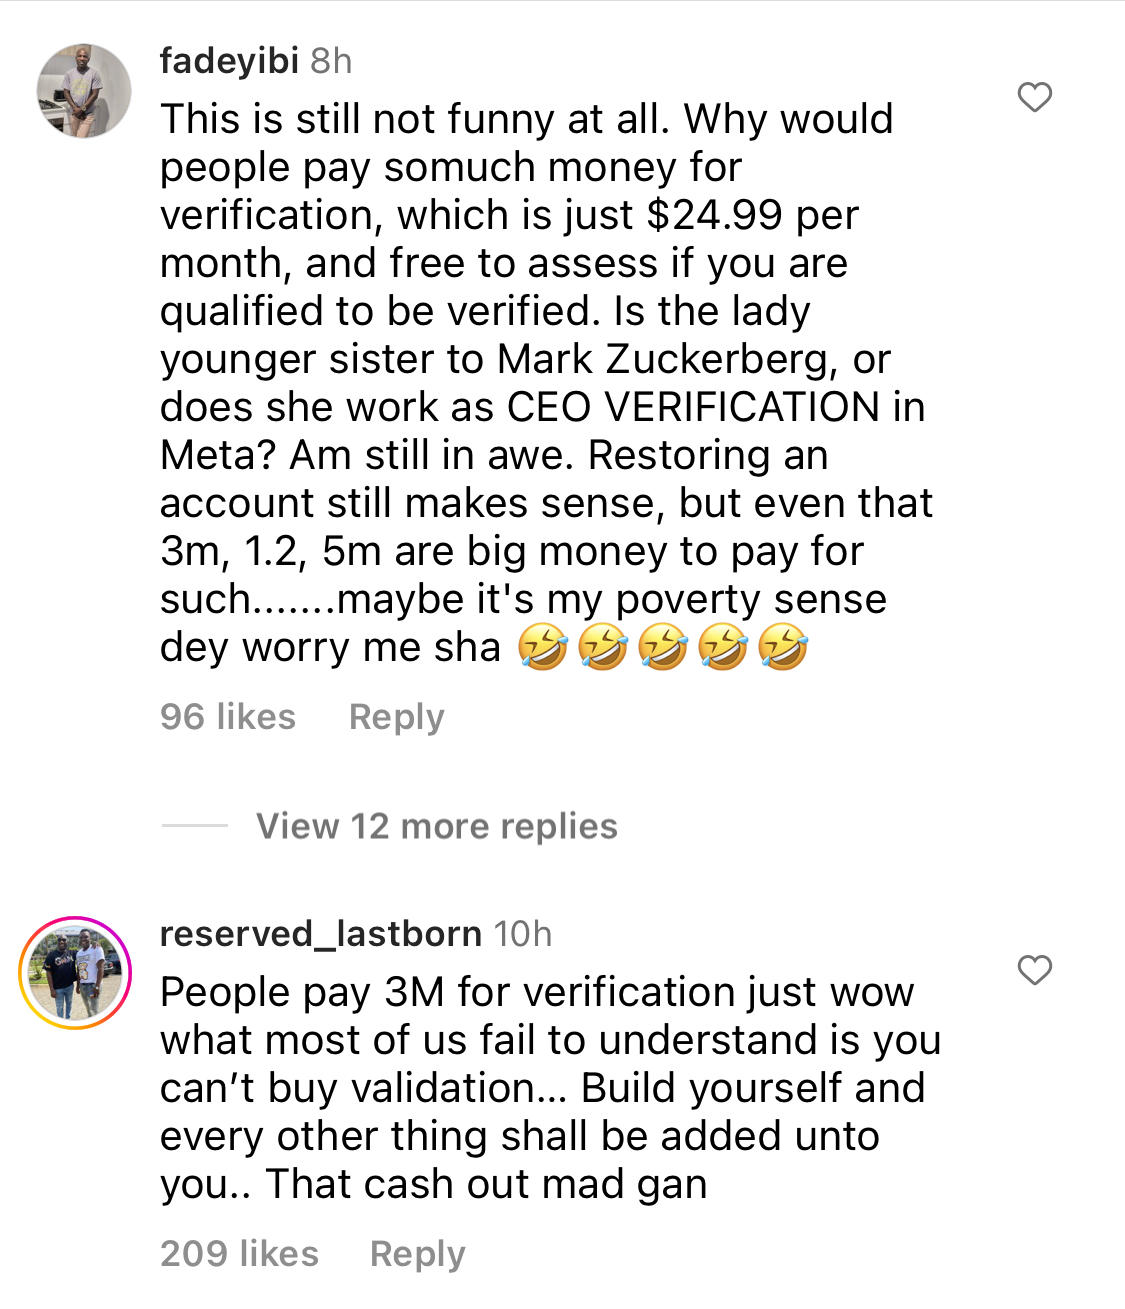
Task: Open fadeyibi's profile picture
Action: click(x=84, y=91)
